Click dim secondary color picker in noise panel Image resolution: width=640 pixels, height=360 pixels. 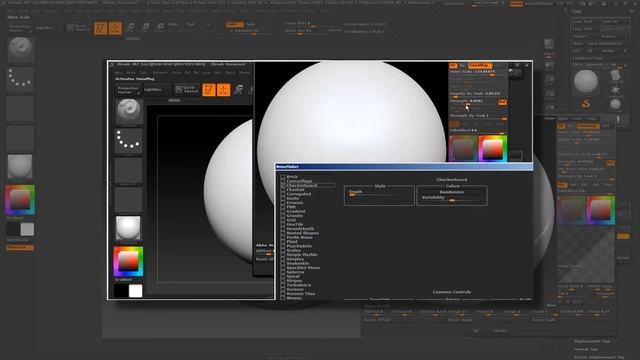point(463,149)
